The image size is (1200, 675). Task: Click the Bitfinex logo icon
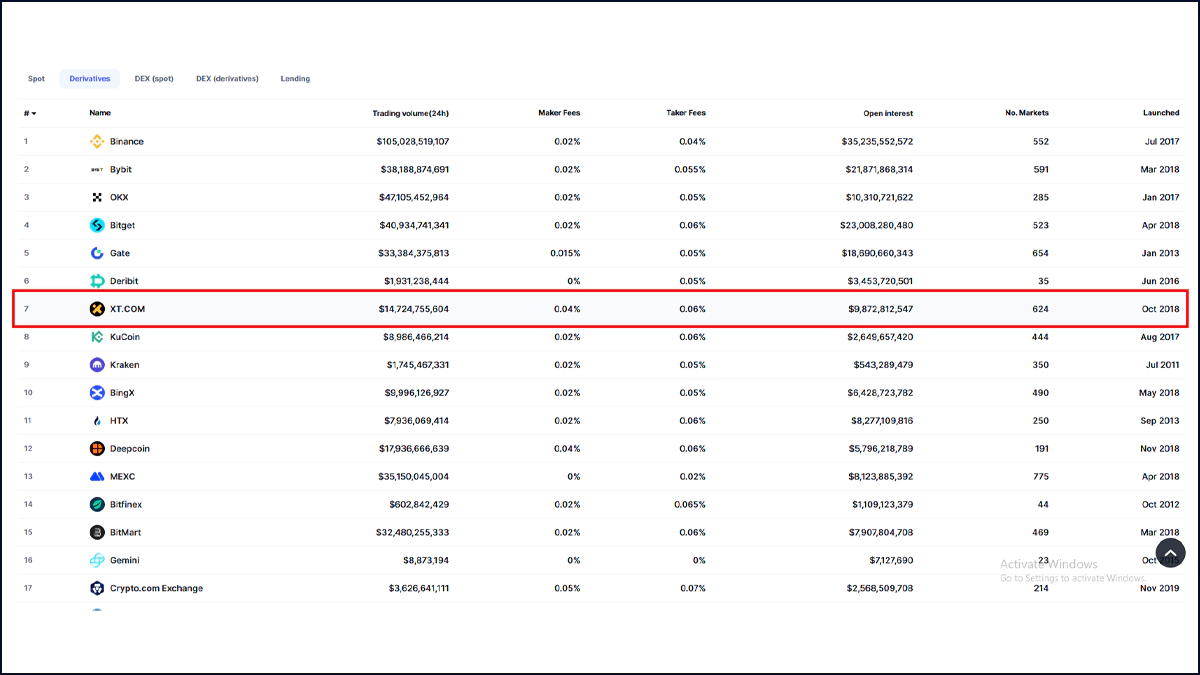(x=97, y=505)
